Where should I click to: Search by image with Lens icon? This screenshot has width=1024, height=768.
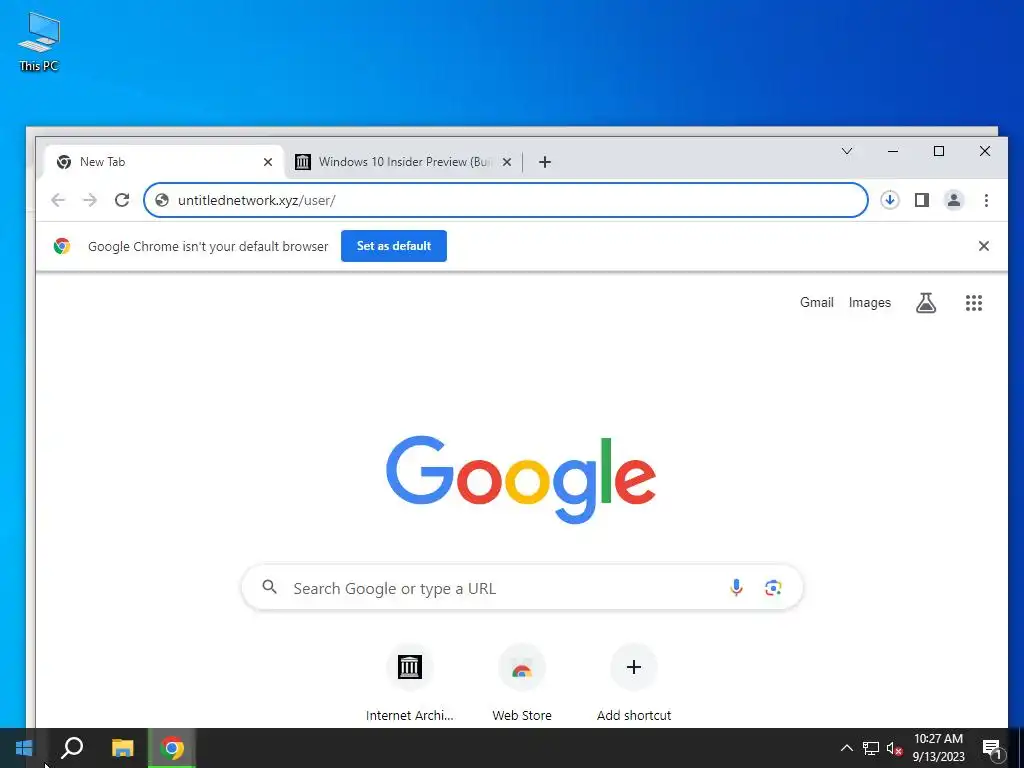(773, 588)
